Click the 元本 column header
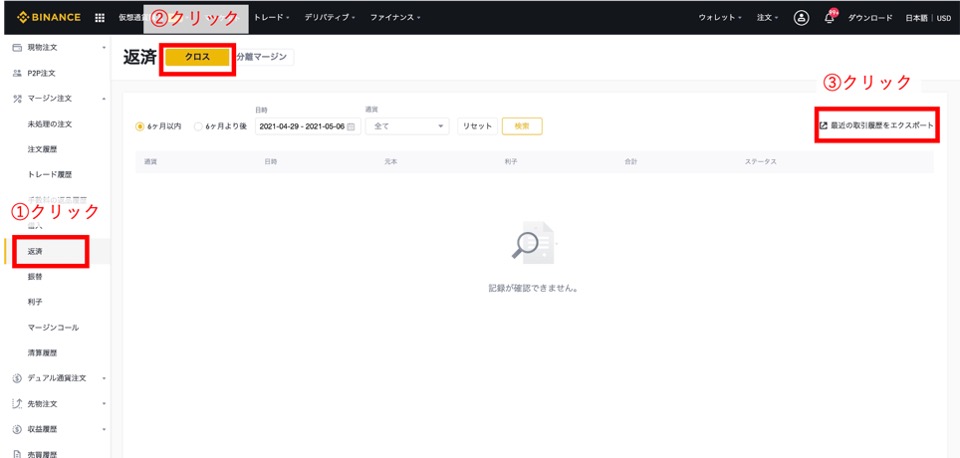This screenshot has height=458, width=960. (391, 162)
